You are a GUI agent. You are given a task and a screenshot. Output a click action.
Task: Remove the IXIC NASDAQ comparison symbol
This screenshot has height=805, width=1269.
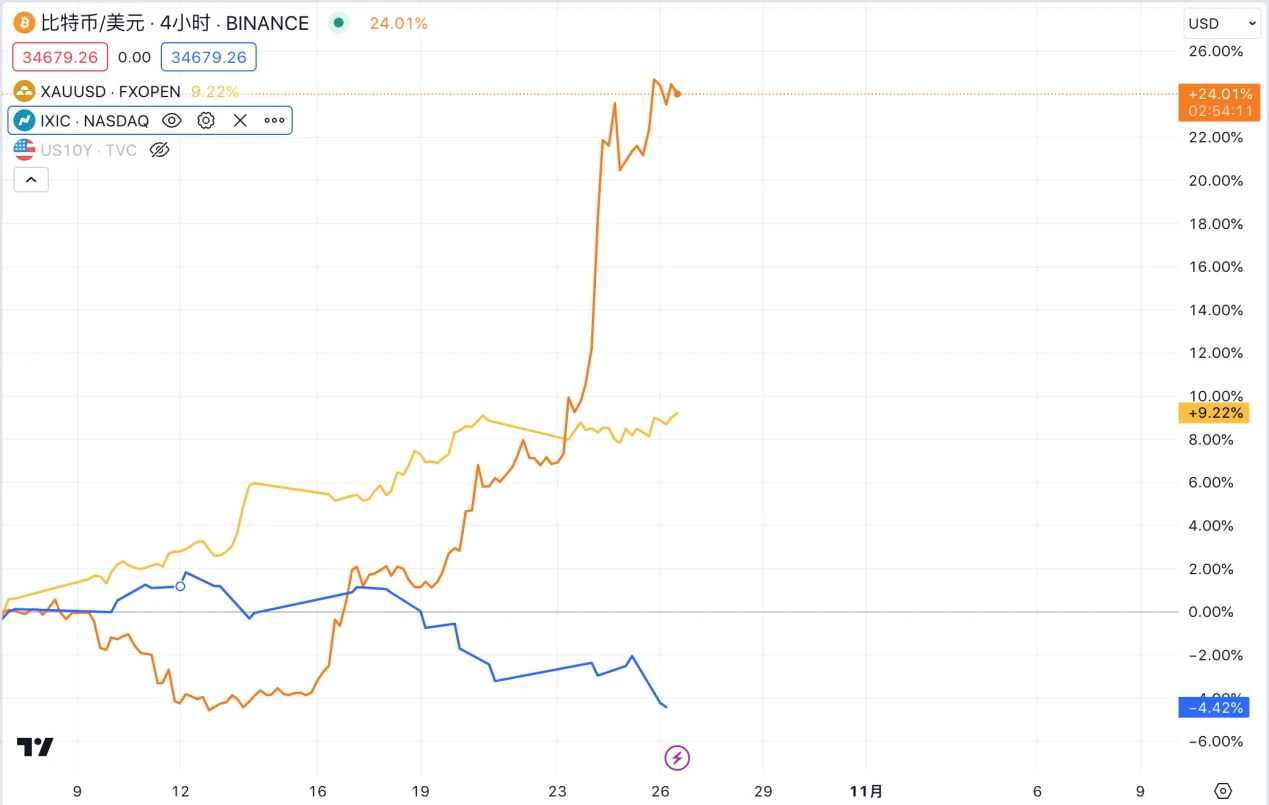pos(240,121)
